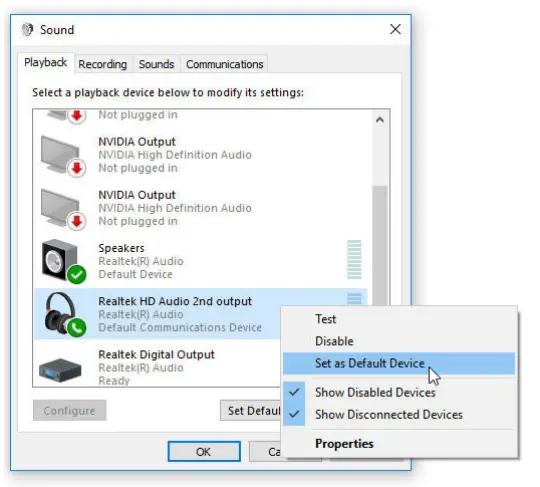Open the Communications tab
The height and width of the screenshot is (487, 540).
point(225,64)
